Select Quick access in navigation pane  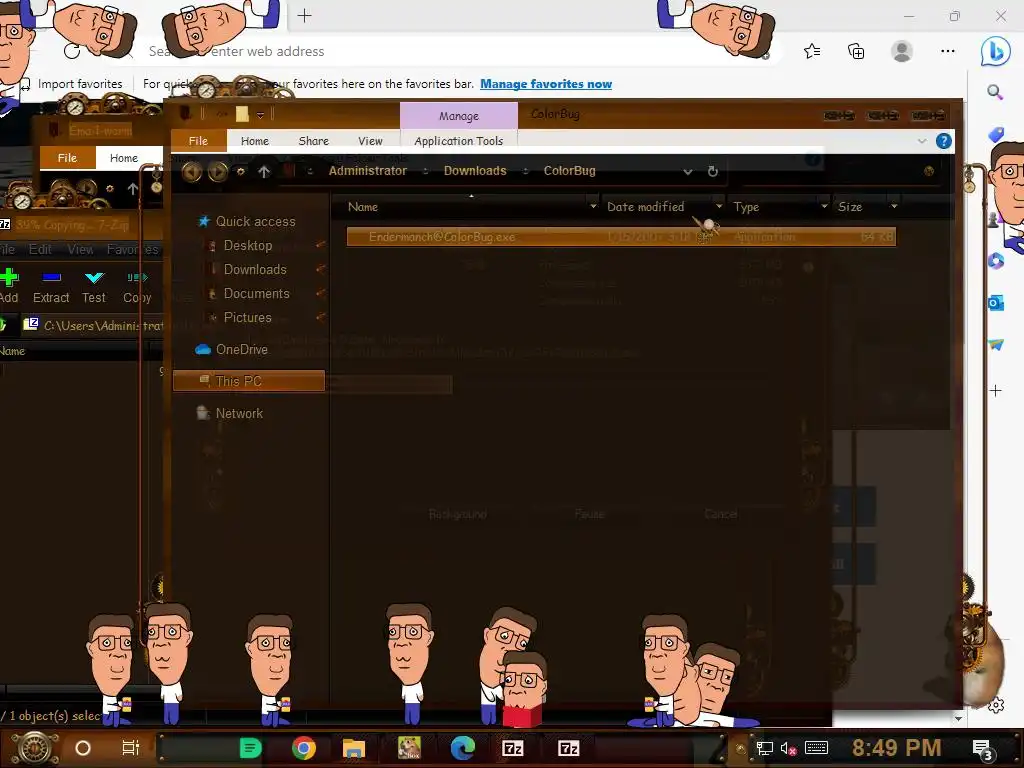click(x=255, y=221)
